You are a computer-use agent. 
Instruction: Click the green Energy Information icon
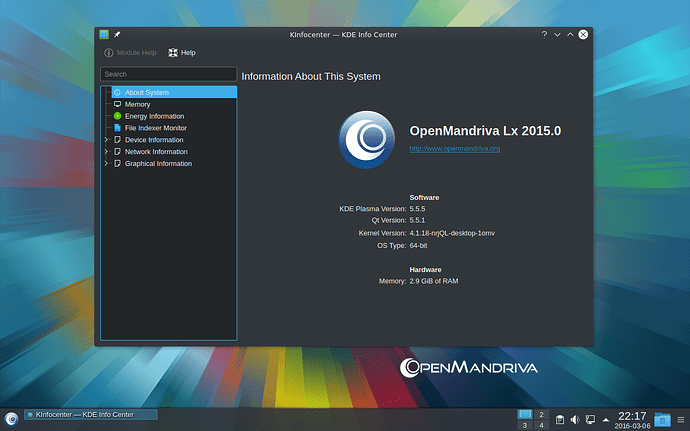117,116
